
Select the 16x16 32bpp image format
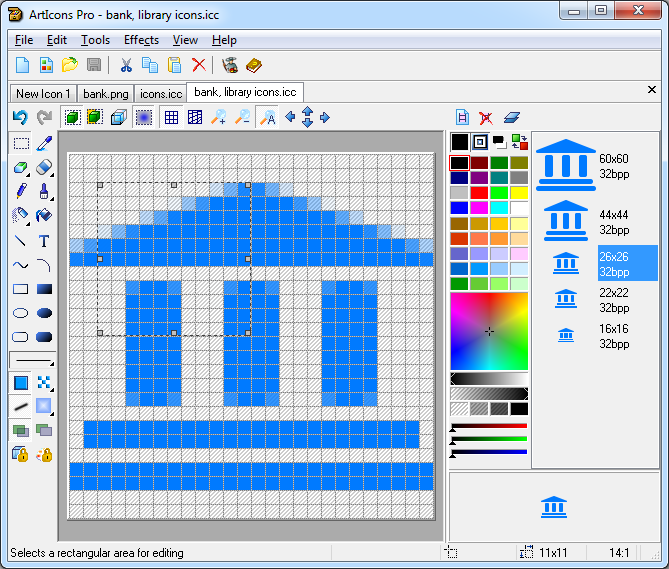596,336
